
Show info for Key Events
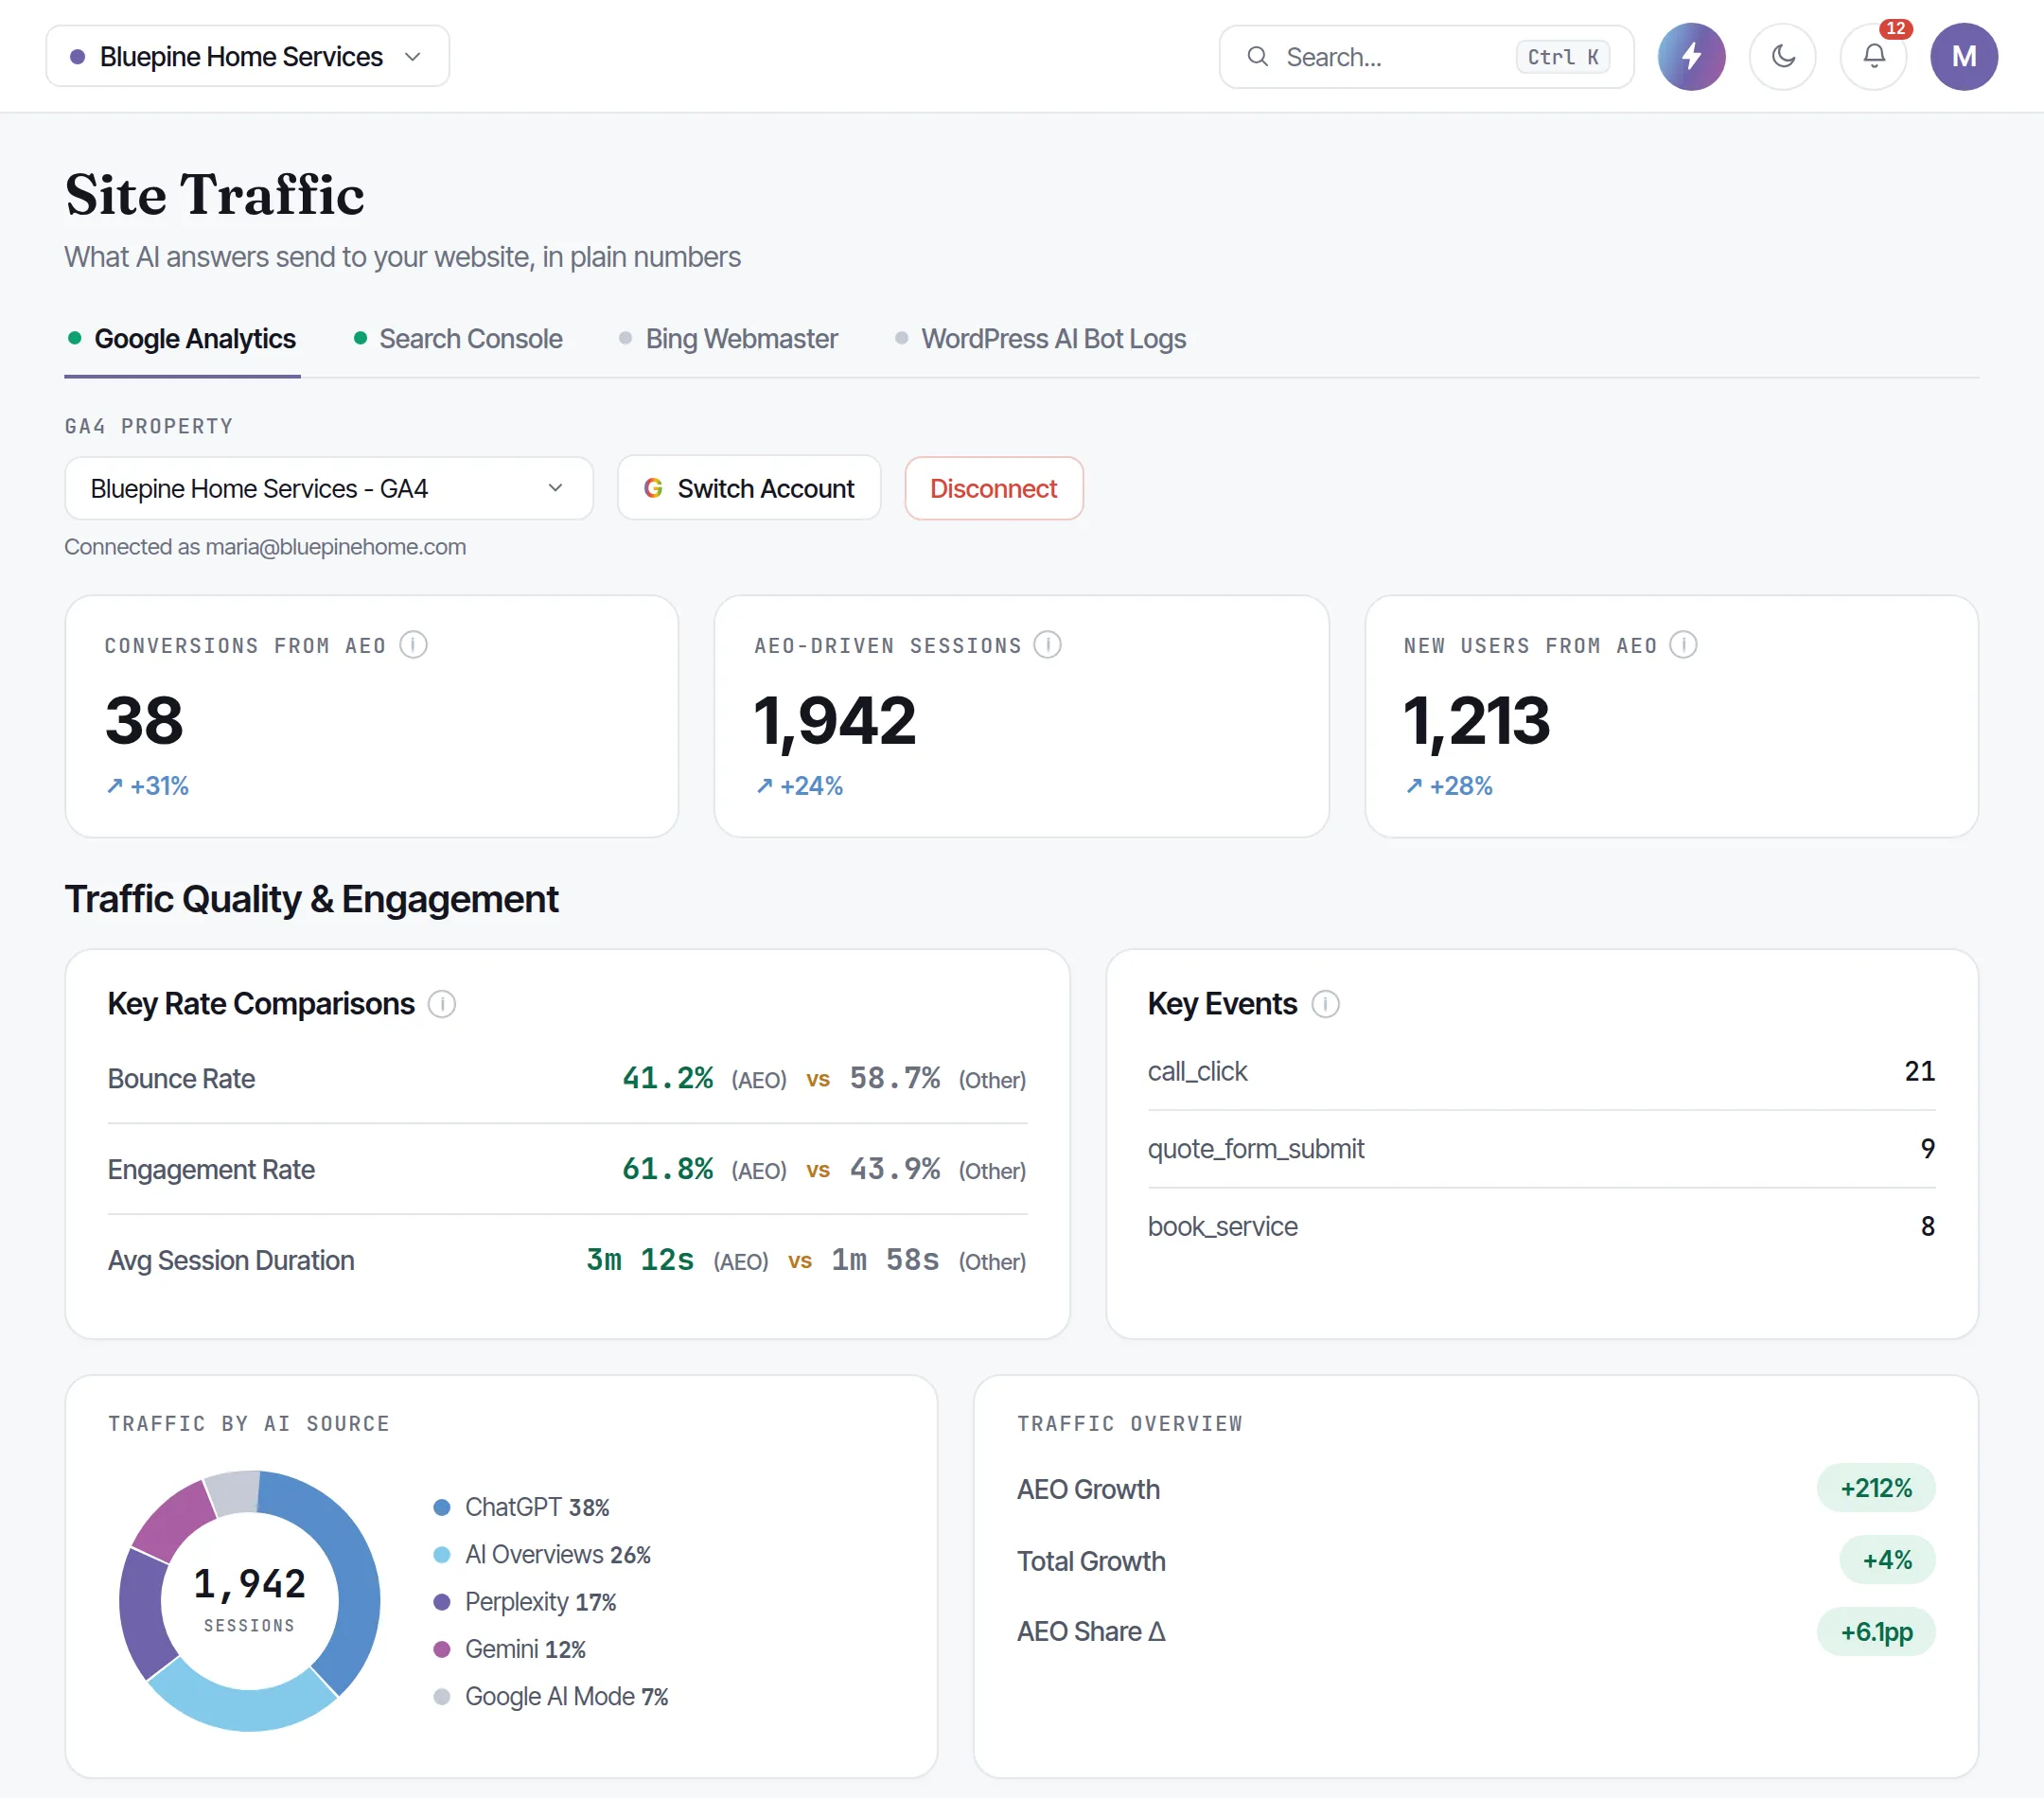click(x=1325, y=1004)
